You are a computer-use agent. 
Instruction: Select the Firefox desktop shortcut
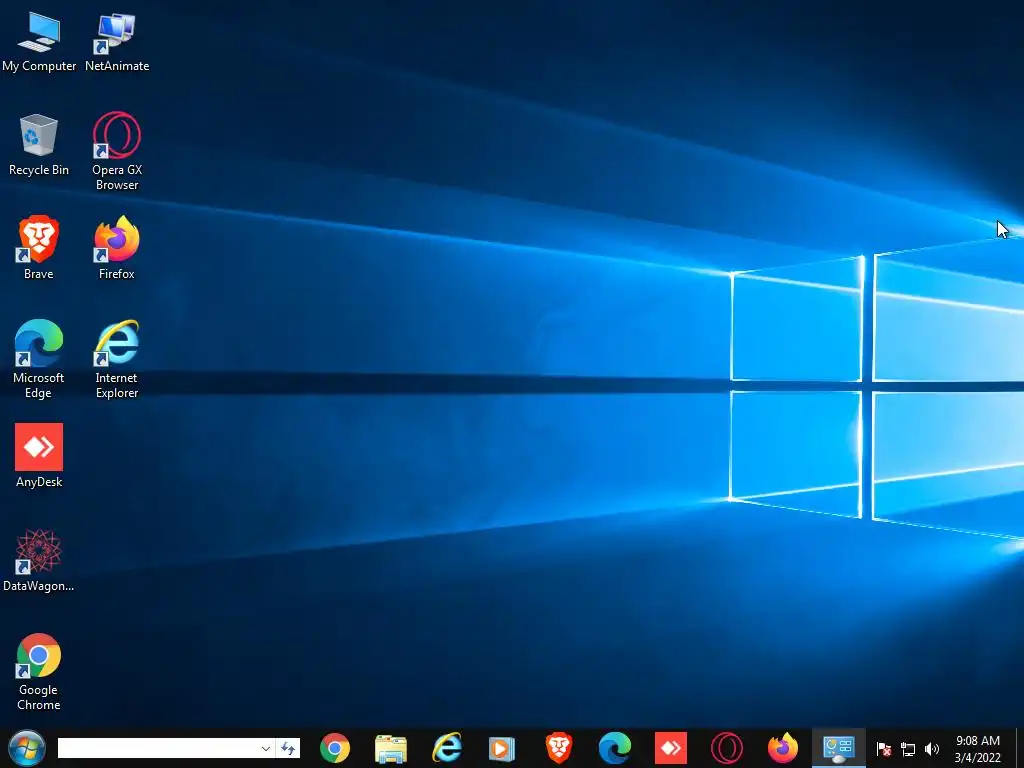[117, 248]
